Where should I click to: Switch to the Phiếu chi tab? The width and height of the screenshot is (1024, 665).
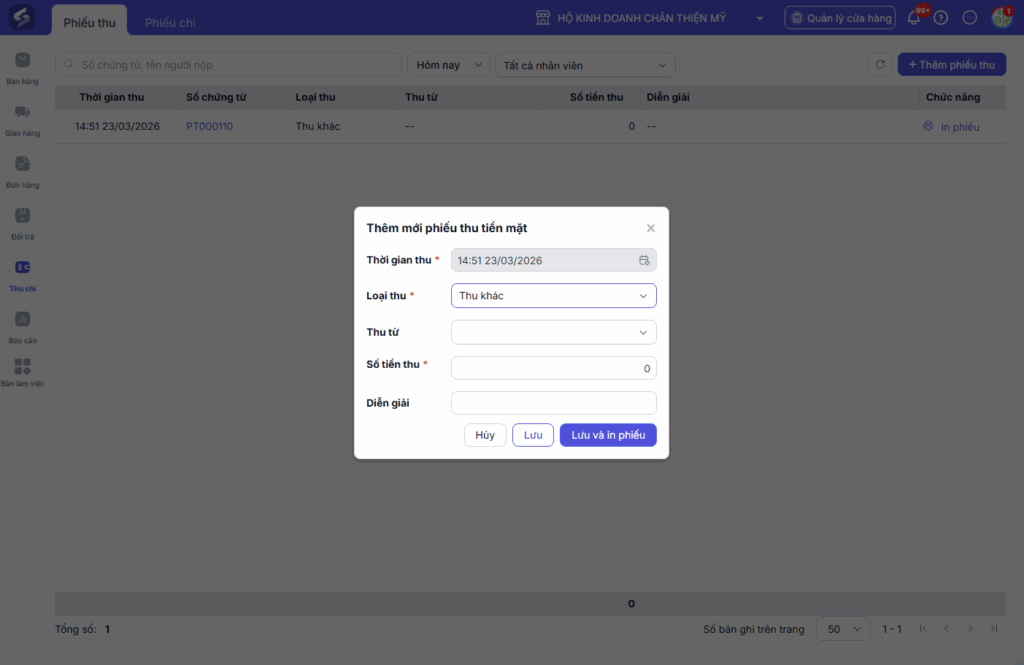click(170, 22)
